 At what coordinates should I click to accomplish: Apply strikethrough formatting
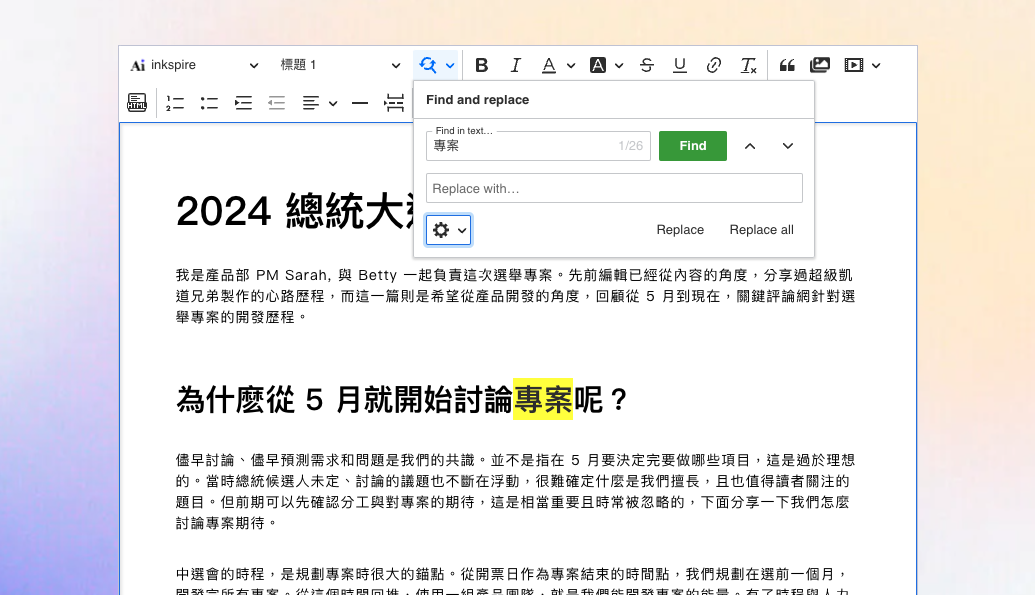(x=647, y=65)
